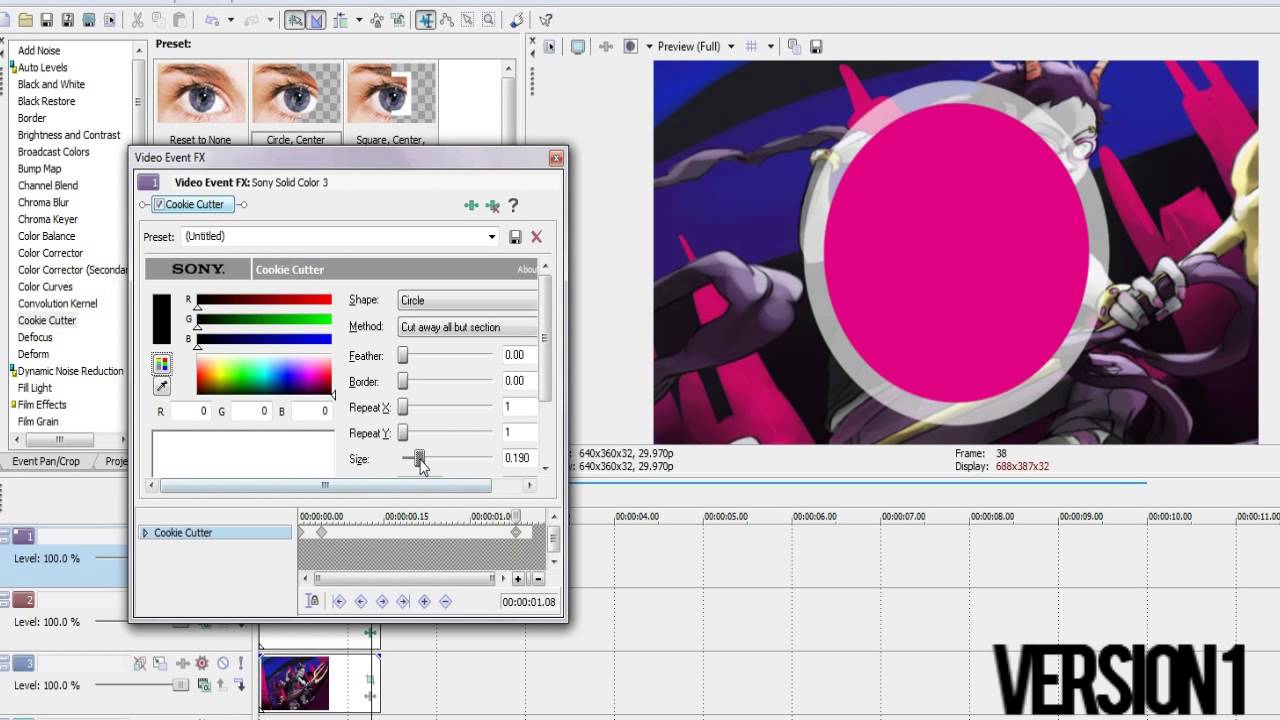Open the Preset (Untitled) dropdown
This screenshot has width=1280, height=720.
[x=492, y=237]
